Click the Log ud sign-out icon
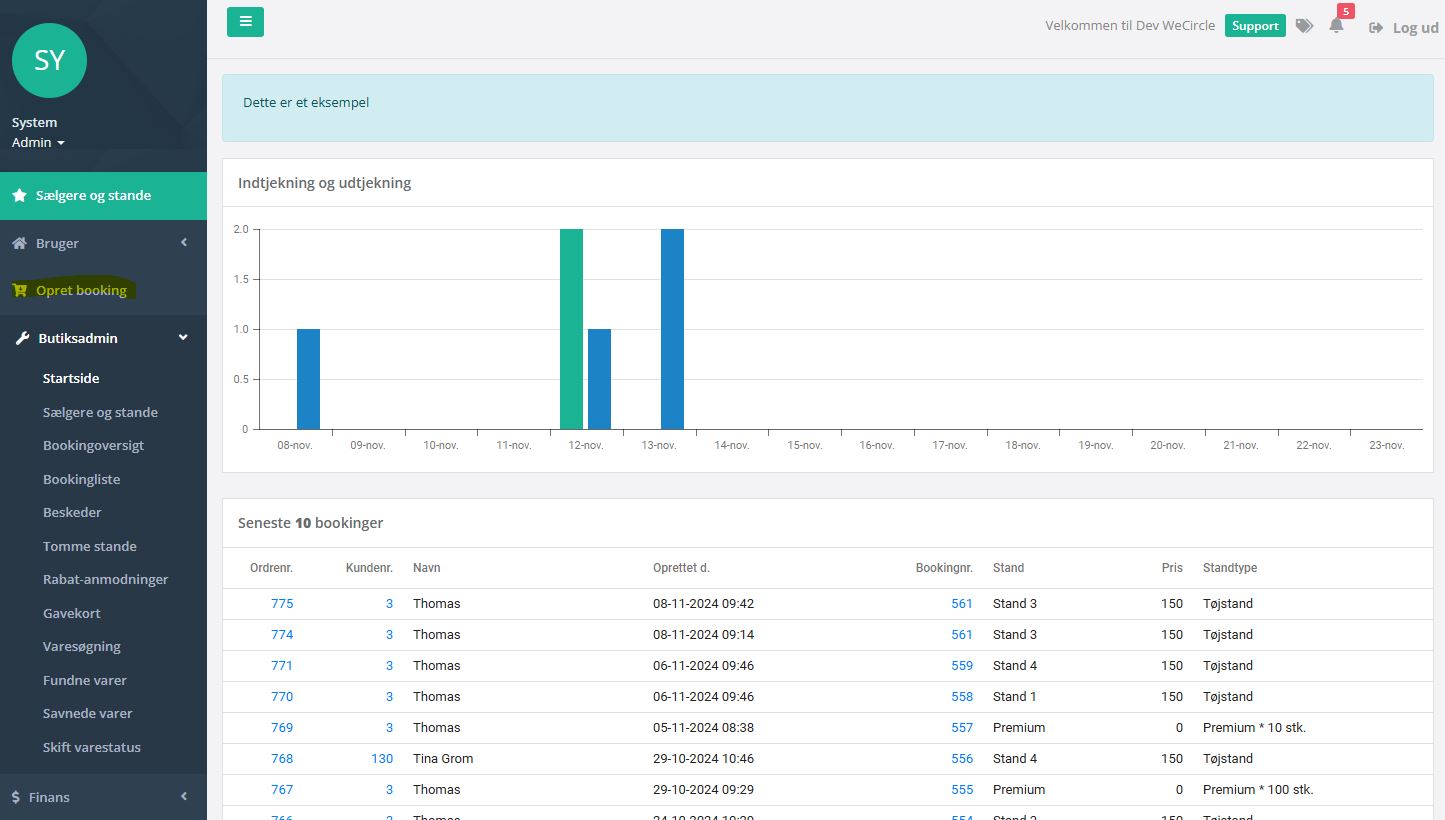This screenshot has width=1445, height=820. click(x=1376, y=28)
